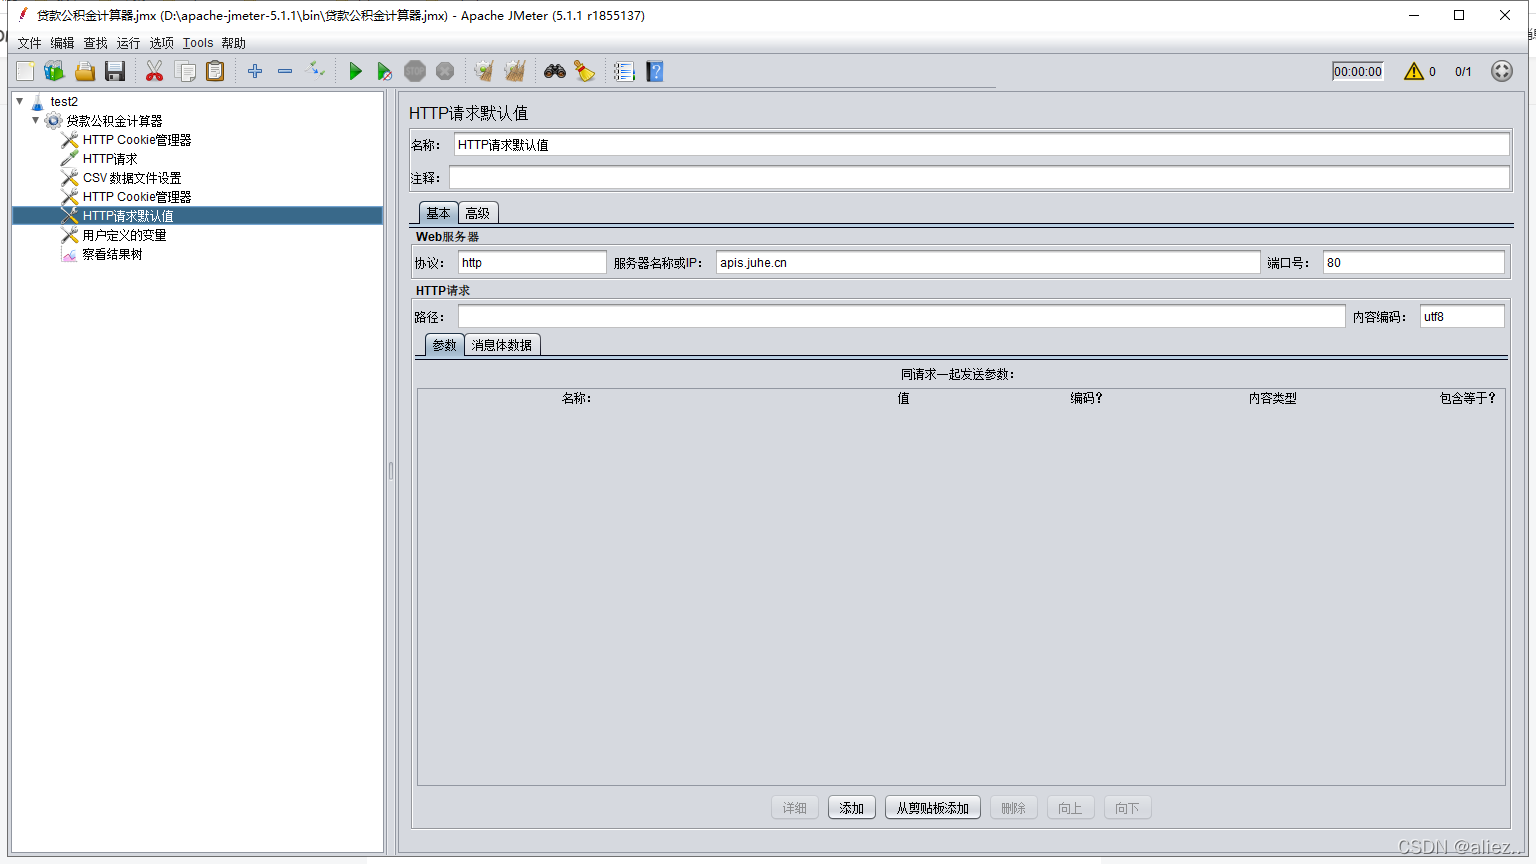Switch to the 高级 tab

[478, 213]
